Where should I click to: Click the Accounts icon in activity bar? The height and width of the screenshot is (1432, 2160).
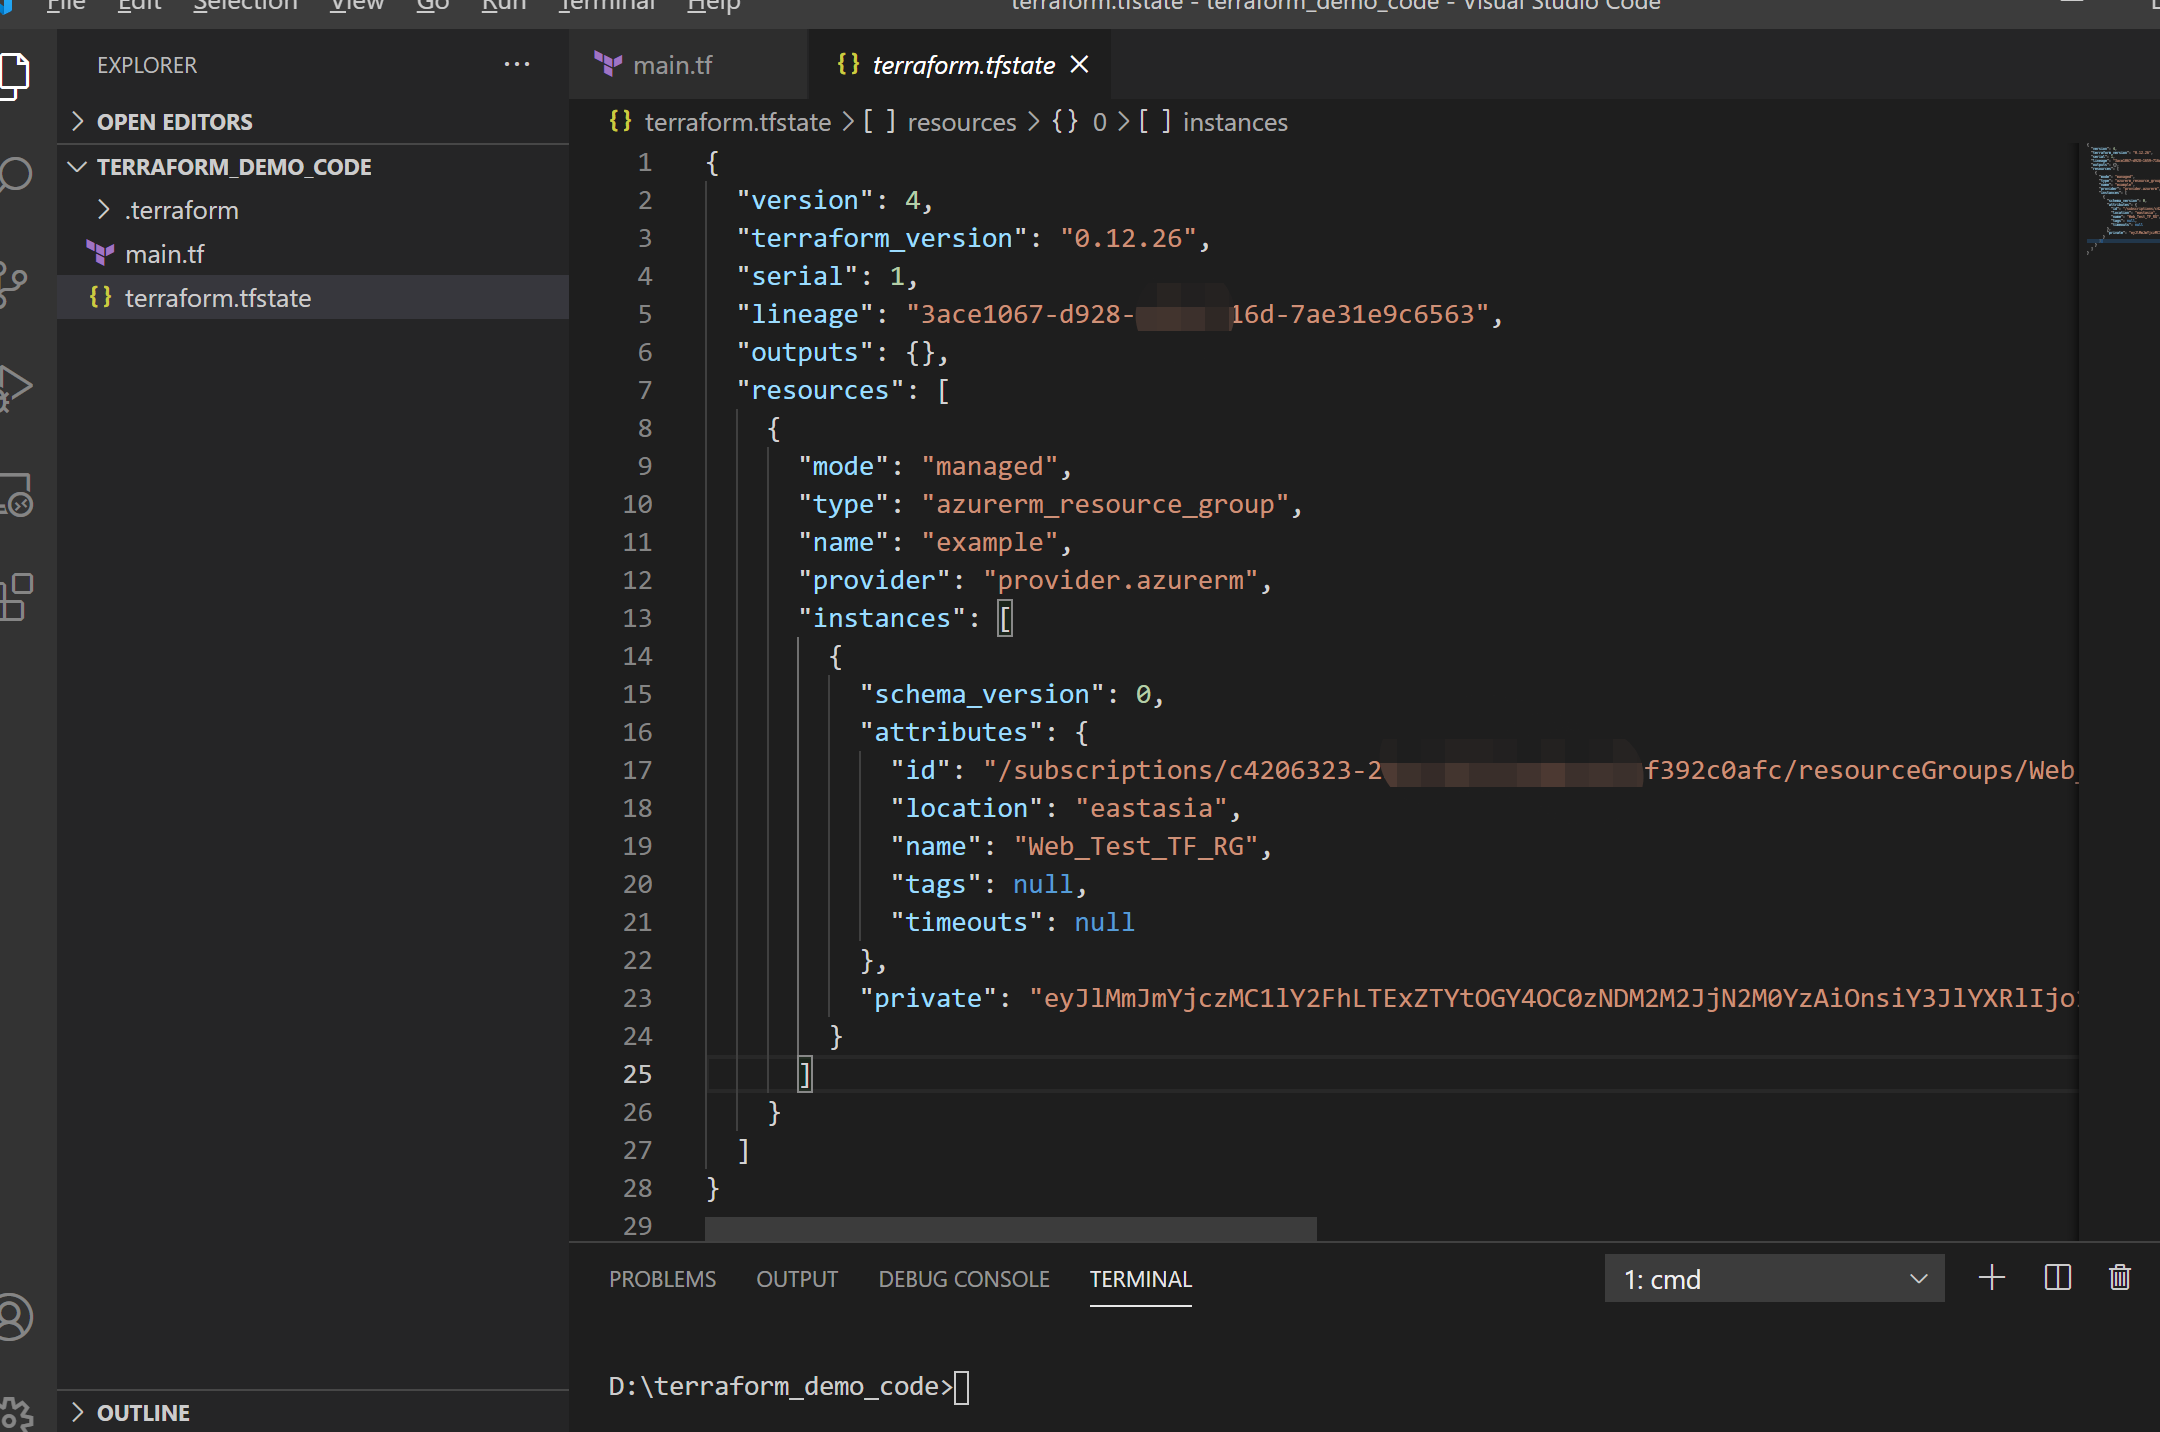click(x=16, y=1316)
